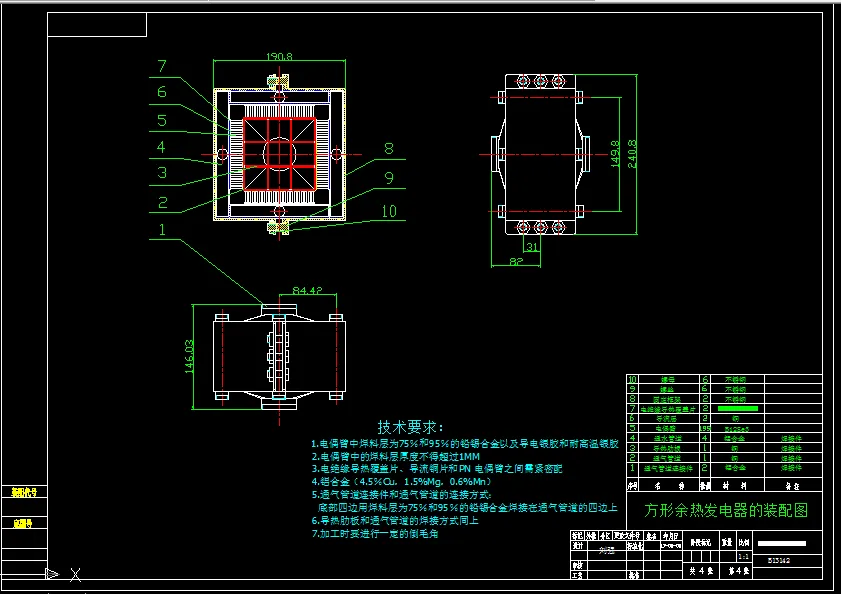Click the white filled bar in title block
This screenshot has width=841, height=594.
(x=781, y=544)
